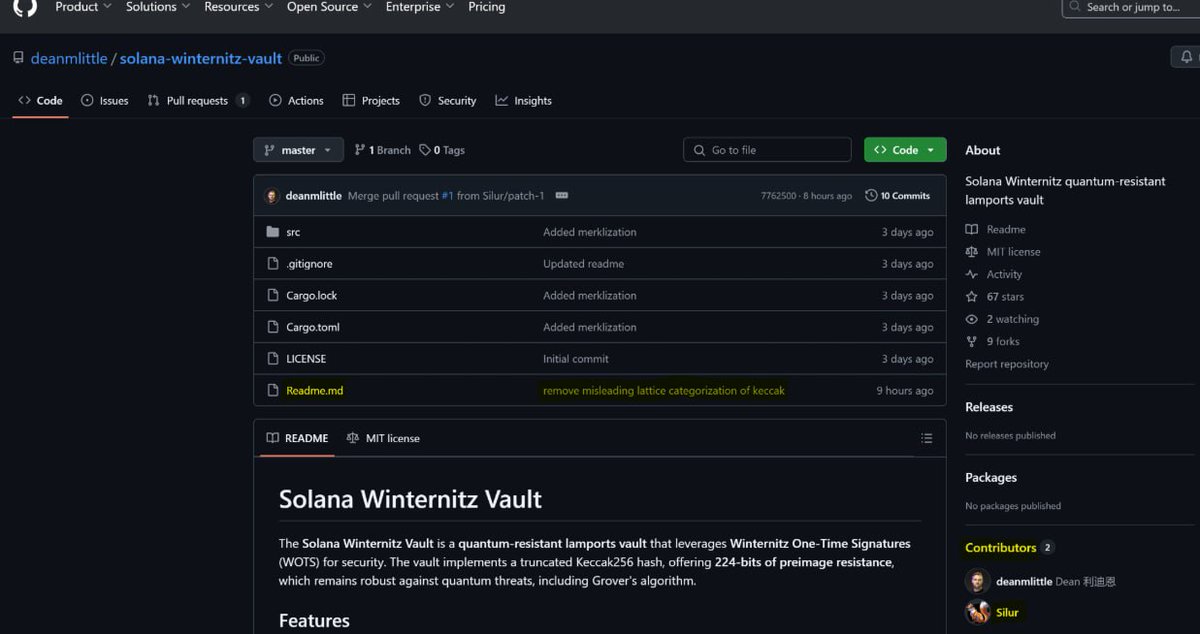View the 9 forks link

pyautogui.click(x=992, y=342)
